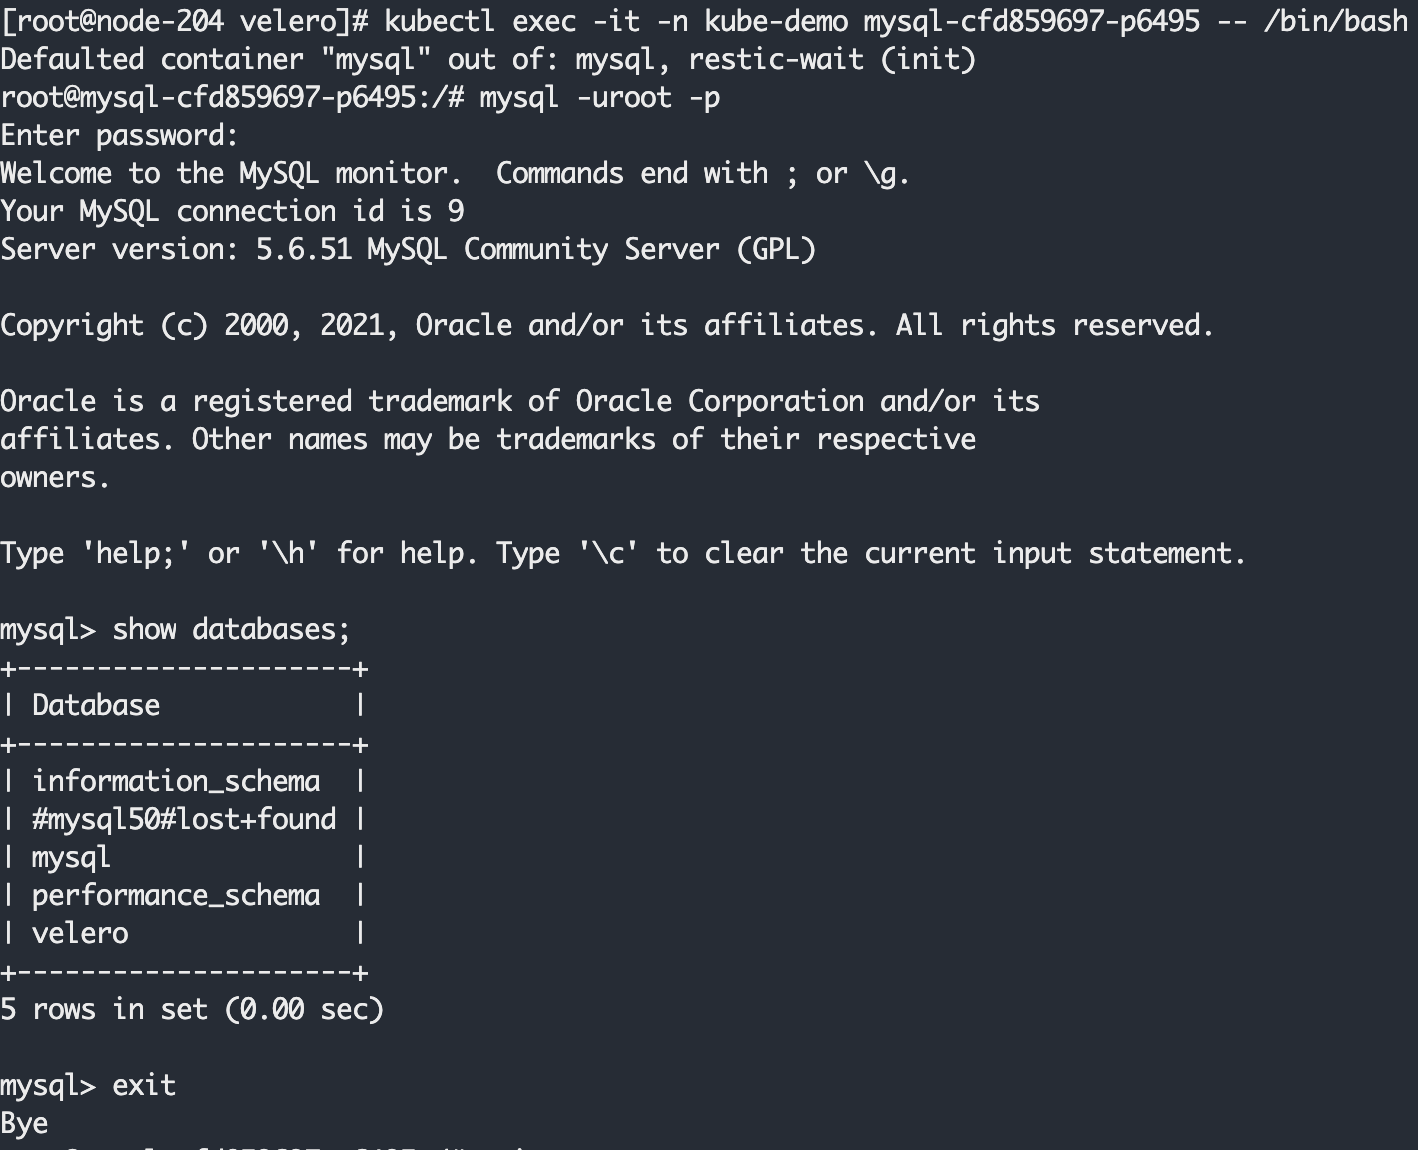Click the kubectl exec command text
Image resolution: width=1418 pixels, height=1150 pixels.
coord(896,21)
